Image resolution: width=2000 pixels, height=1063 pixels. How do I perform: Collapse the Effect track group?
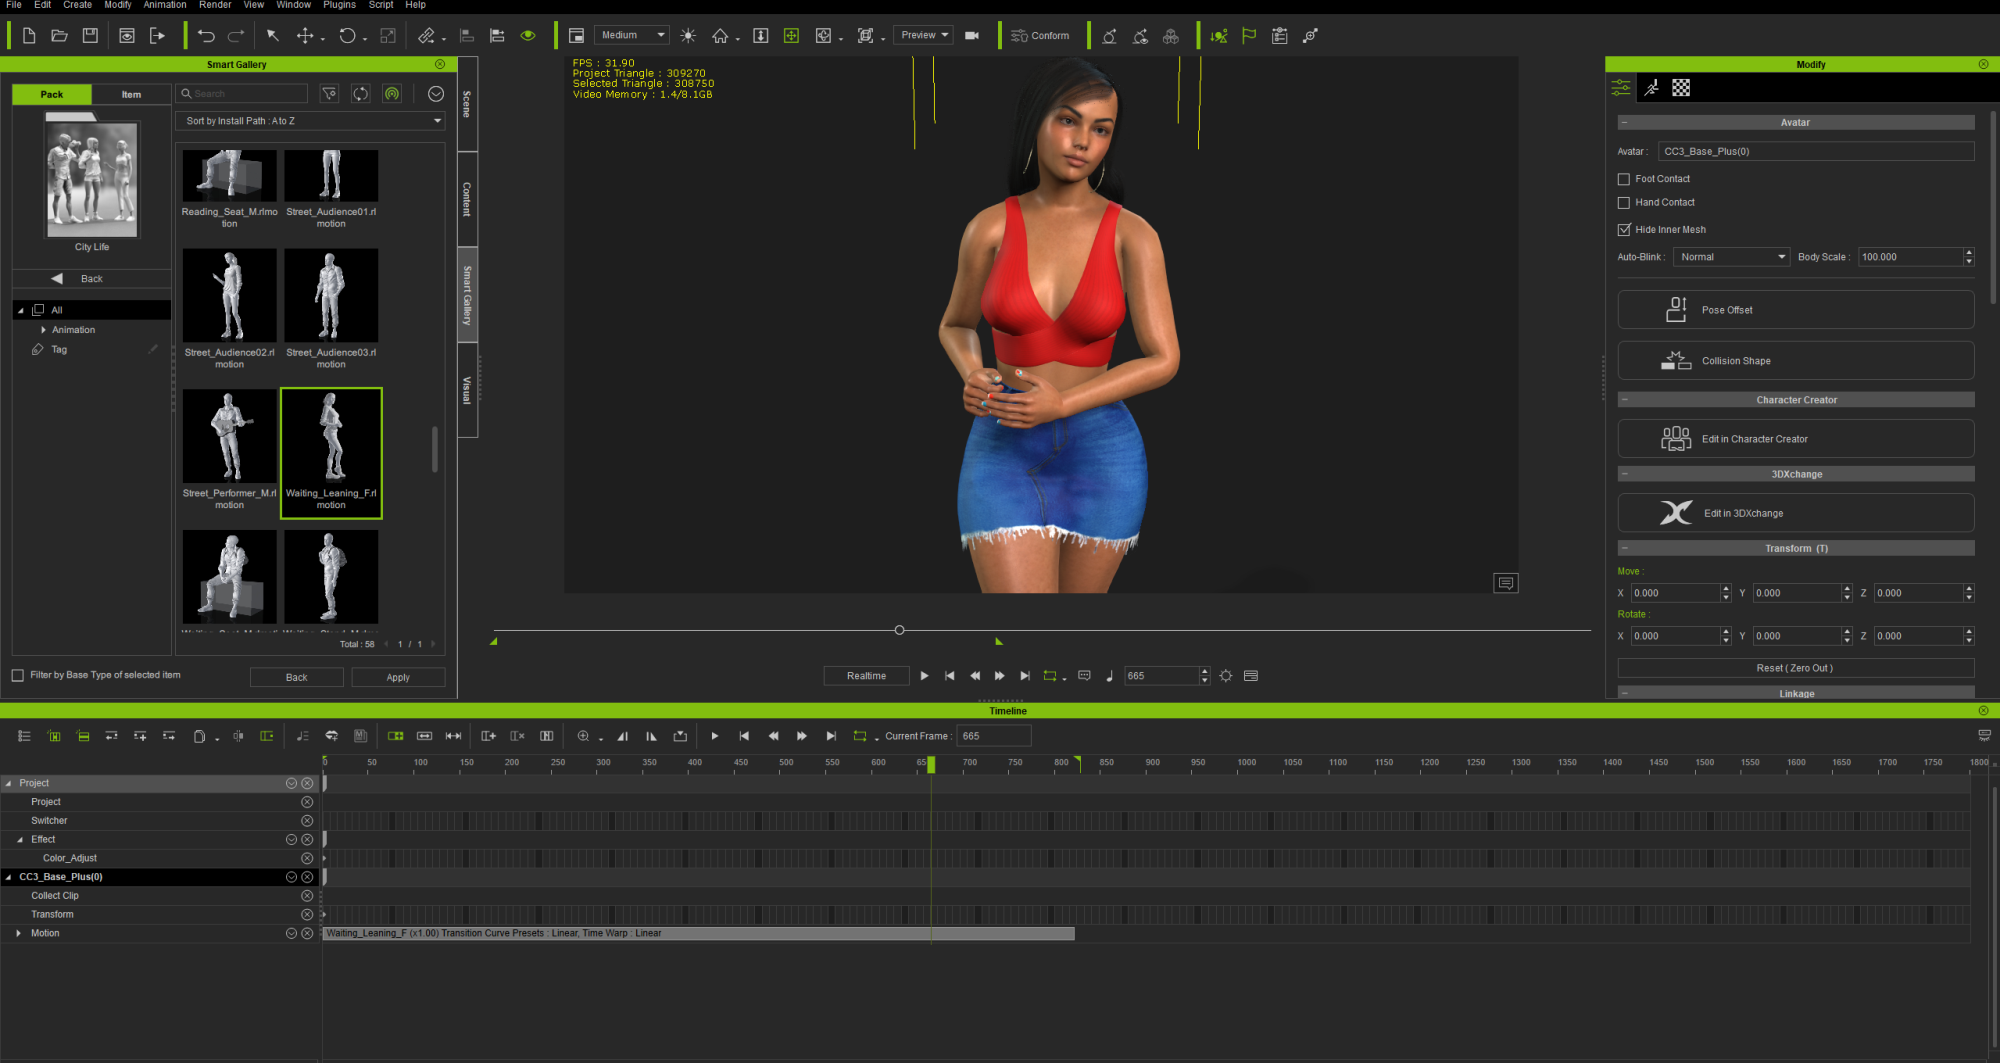tap(20, 840)
